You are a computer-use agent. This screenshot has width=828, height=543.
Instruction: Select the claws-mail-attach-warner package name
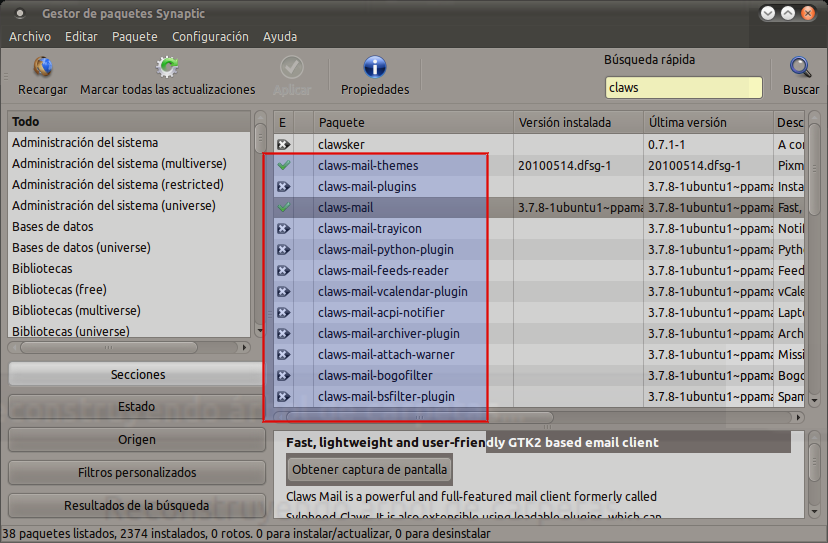(386, 354)
